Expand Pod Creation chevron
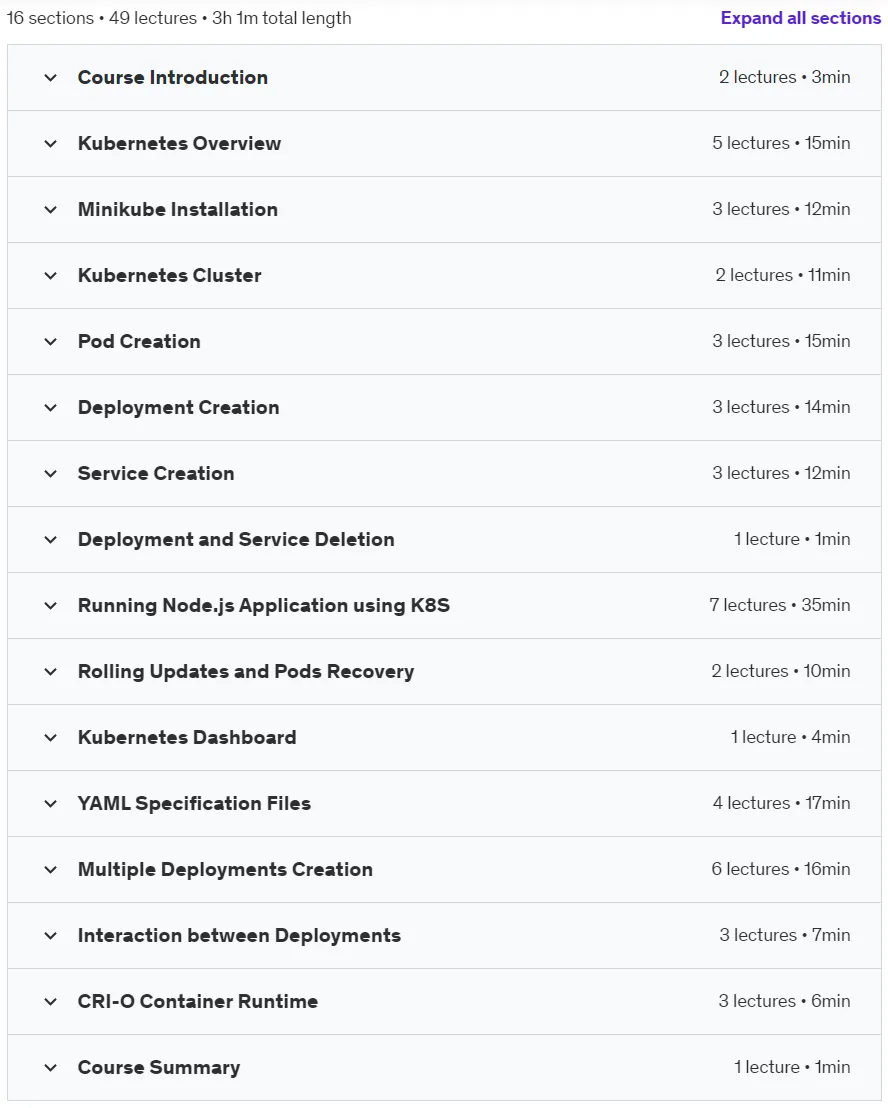 [50, 342]
